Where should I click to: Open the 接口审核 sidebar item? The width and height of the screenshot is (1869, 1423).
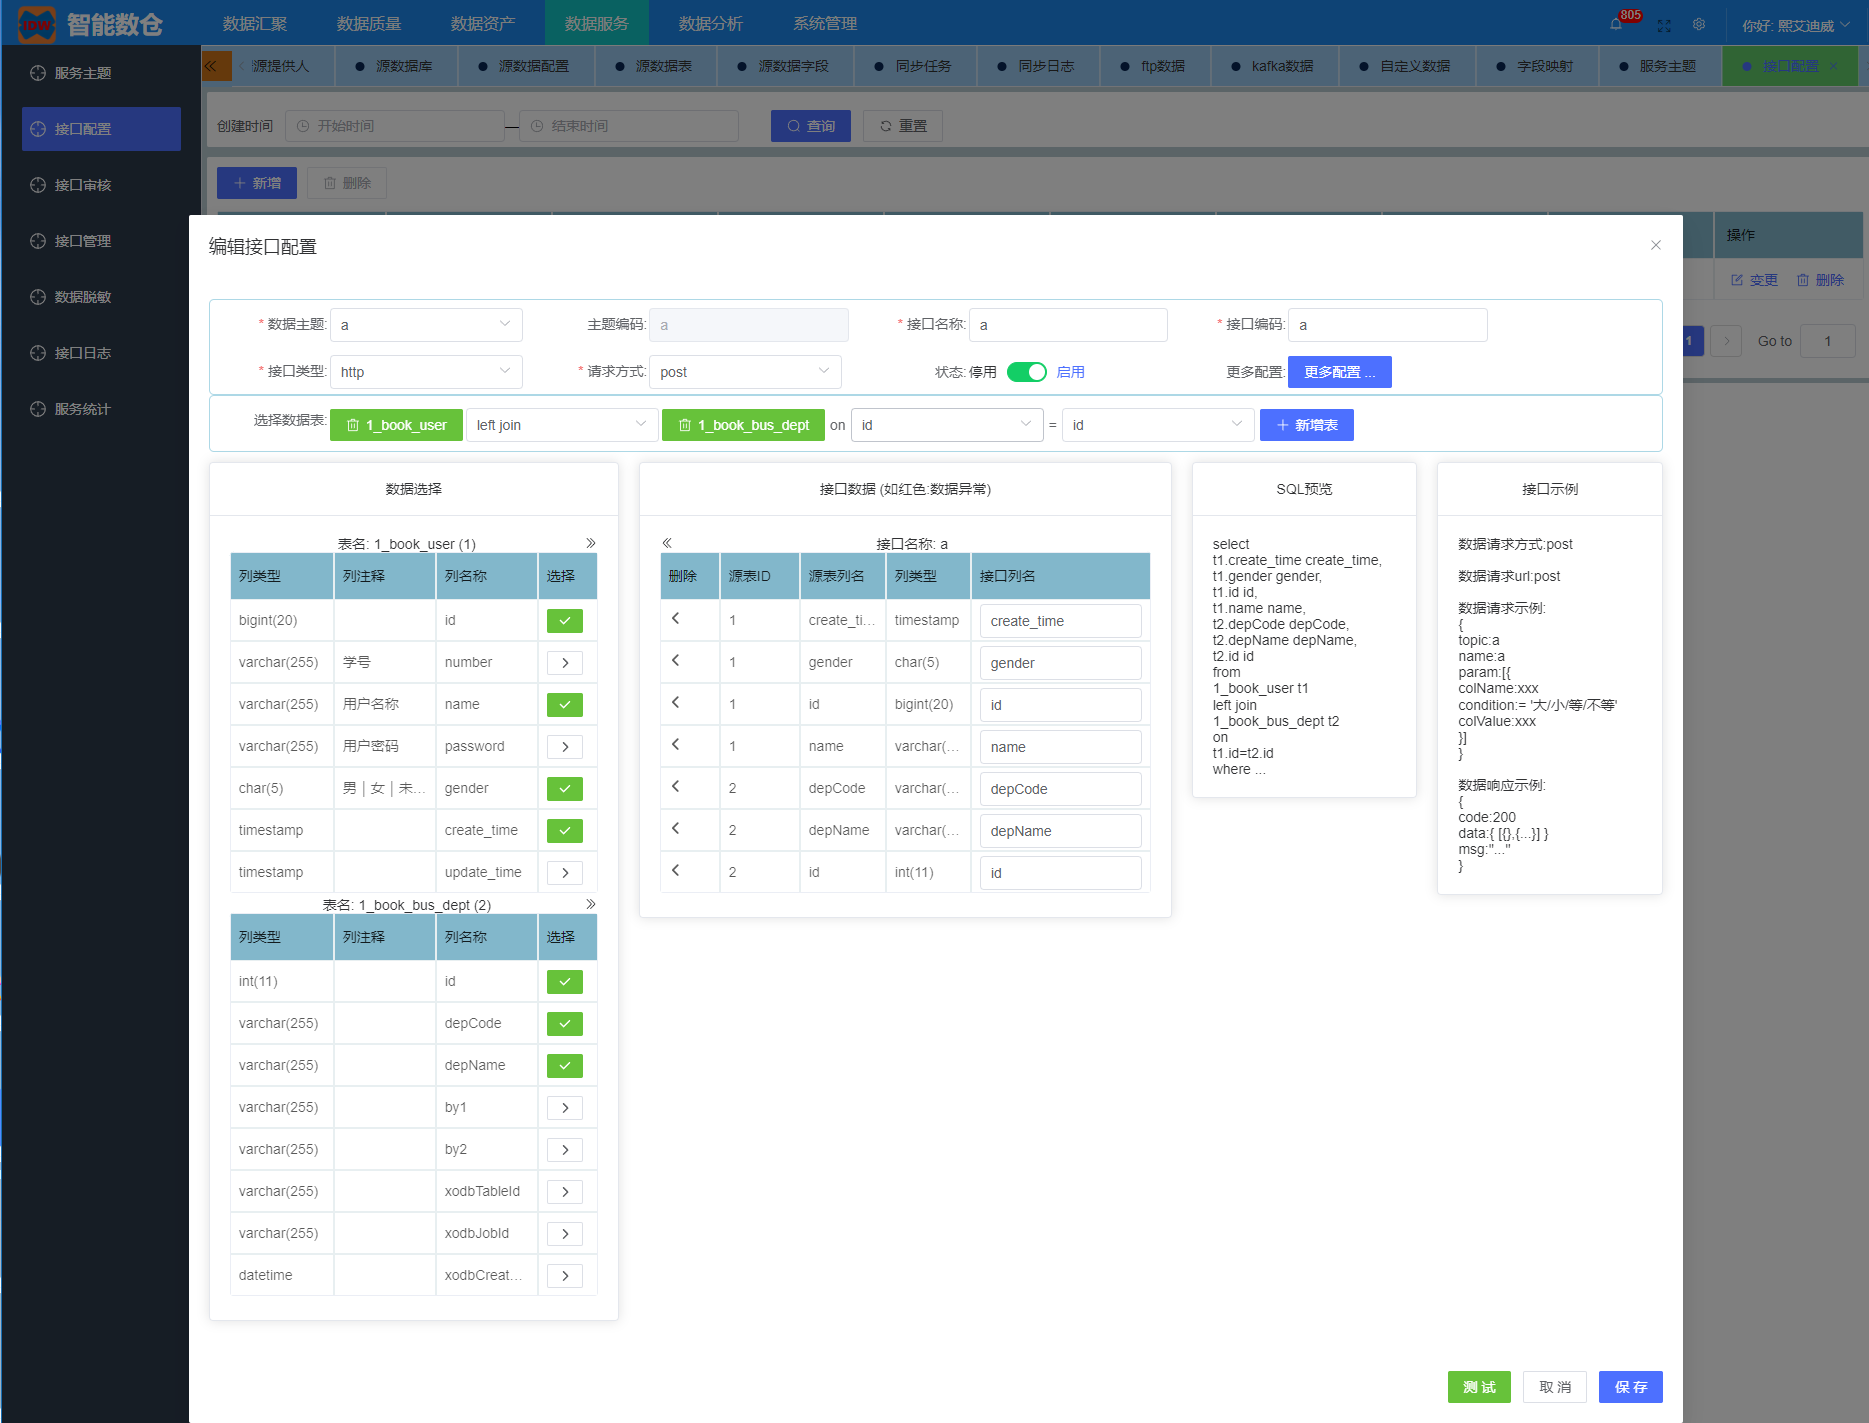(101, 185)
